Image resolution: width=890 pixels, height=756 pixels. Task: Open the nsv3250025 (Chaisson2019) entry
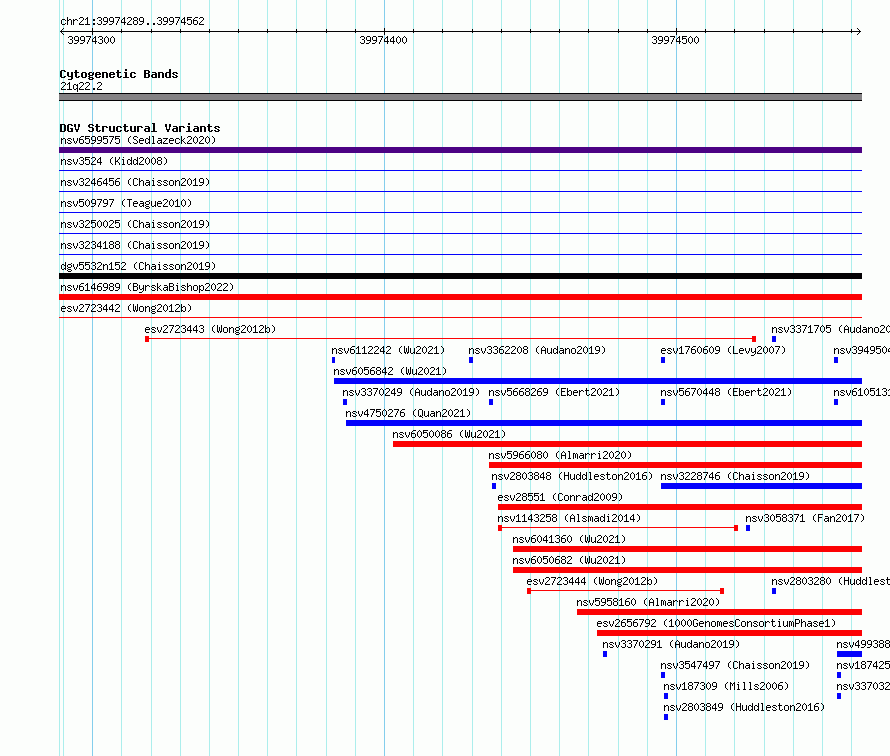[x=135, y=224]
